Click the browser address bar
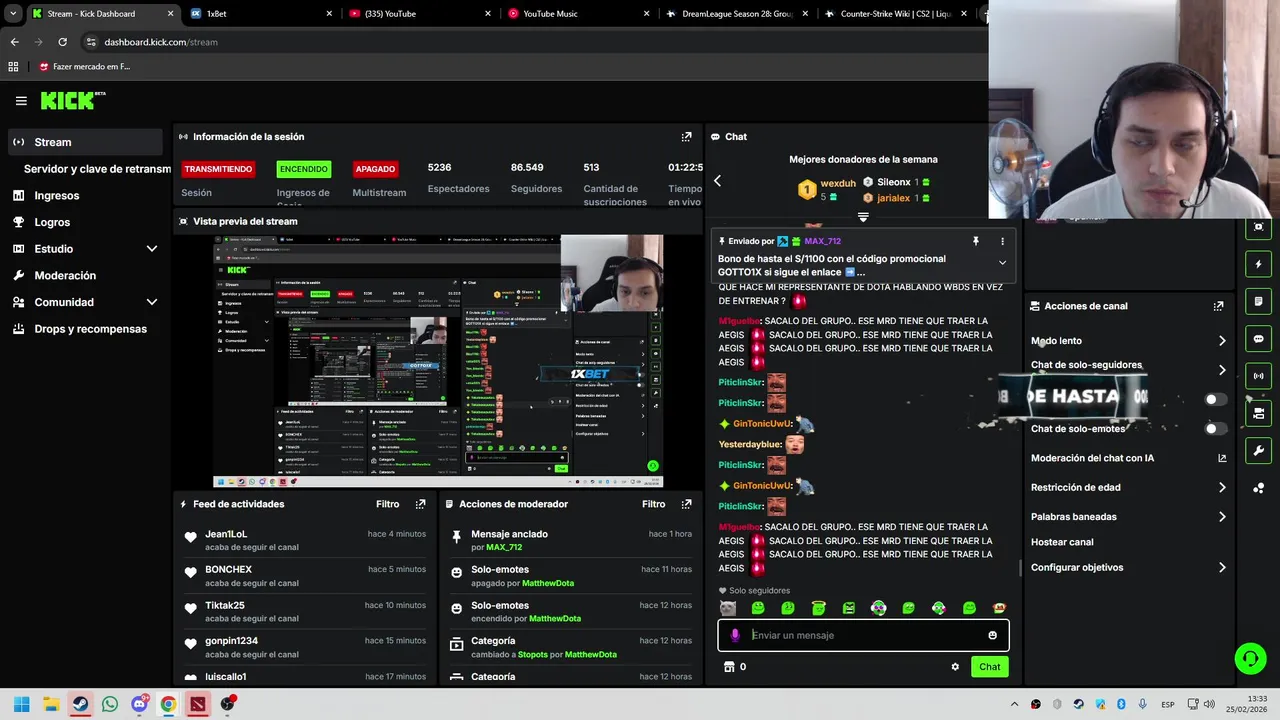 (x=530, y=42)
